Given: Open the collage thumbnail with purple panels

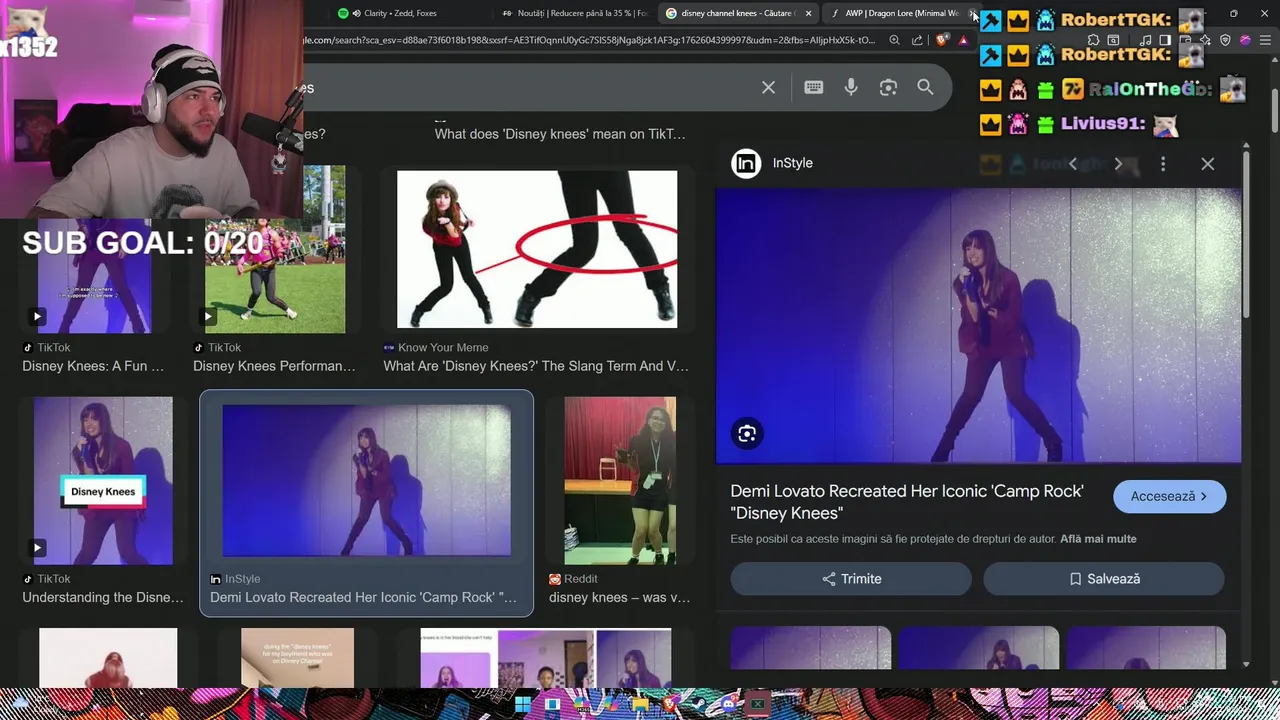Looking at the screenshot, I should point(546,658).
